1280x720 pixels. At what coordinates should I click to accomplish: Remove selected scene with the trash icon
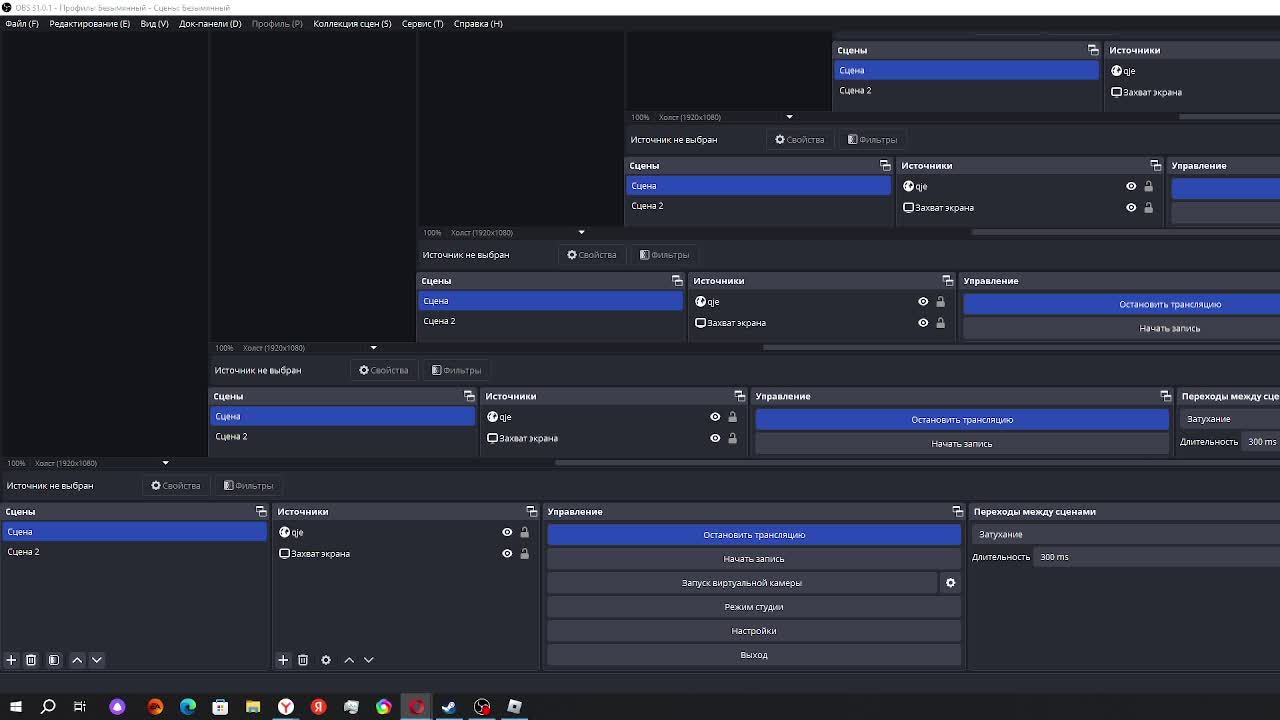[31, 660]
